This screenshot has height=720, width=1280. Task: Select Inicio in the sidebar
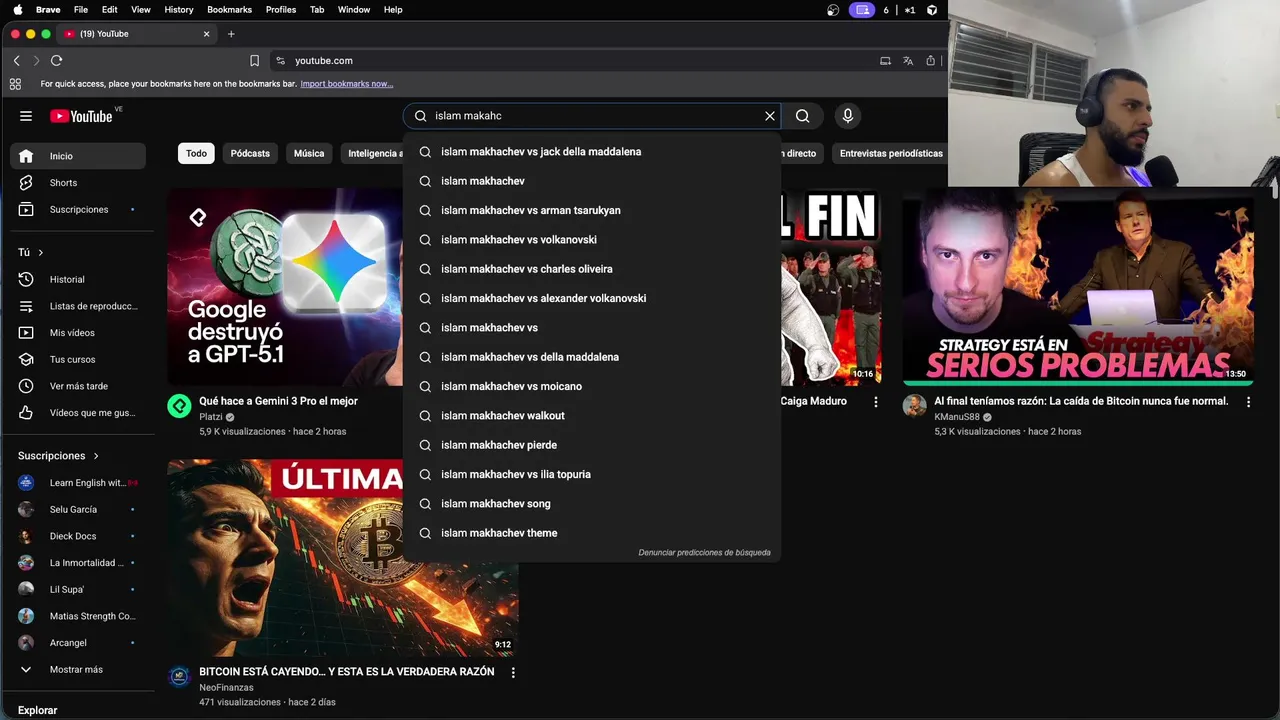tap(78, 156)
